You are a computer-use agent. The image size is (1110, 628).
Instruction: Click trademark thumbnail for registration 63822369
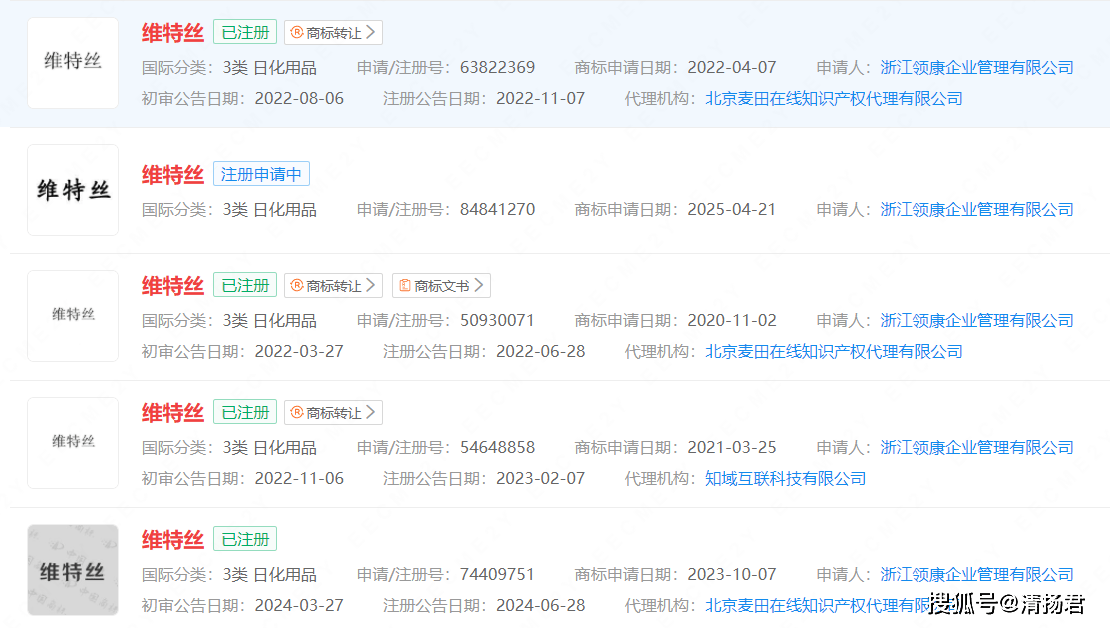click(x=73, y=63)
